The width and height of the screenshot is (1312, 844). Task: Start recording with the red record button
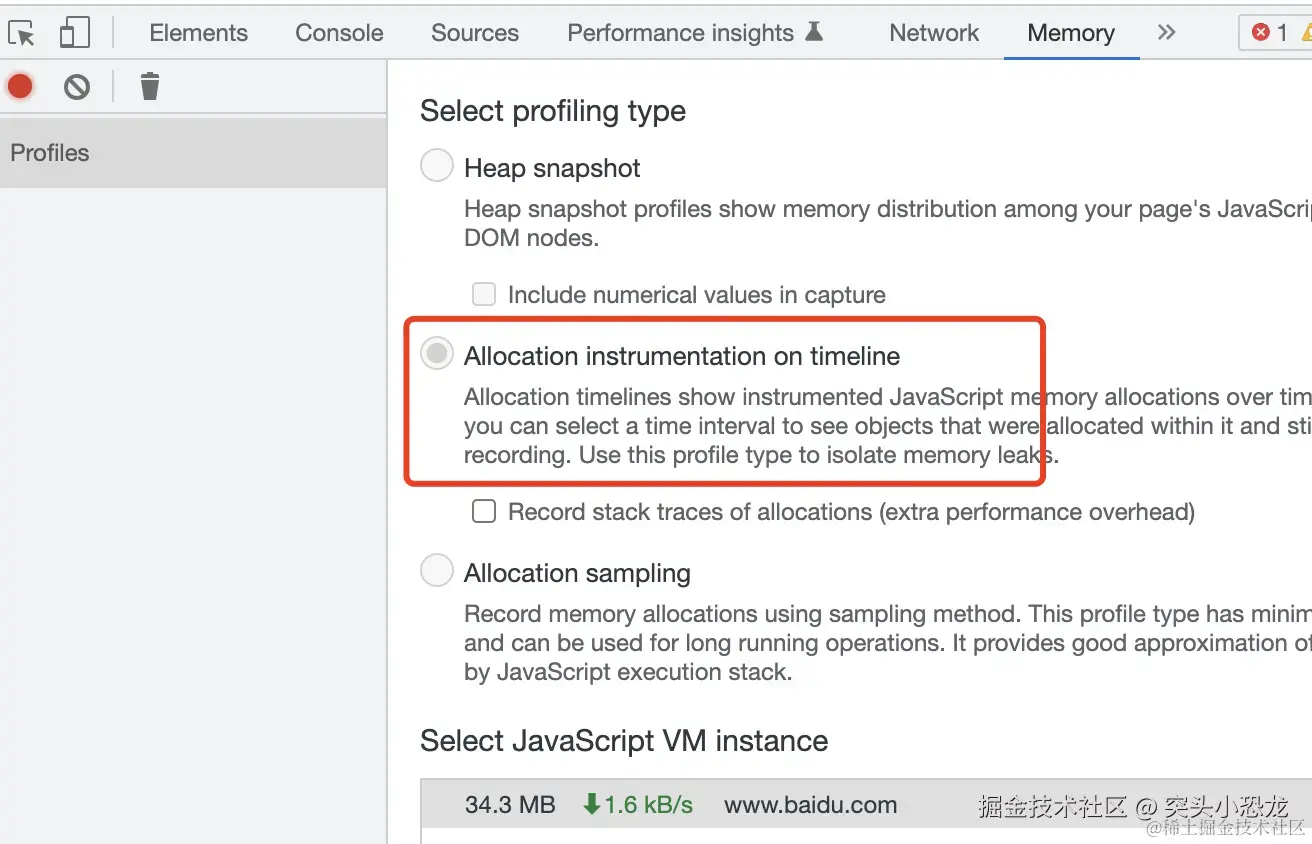[20, 87]
